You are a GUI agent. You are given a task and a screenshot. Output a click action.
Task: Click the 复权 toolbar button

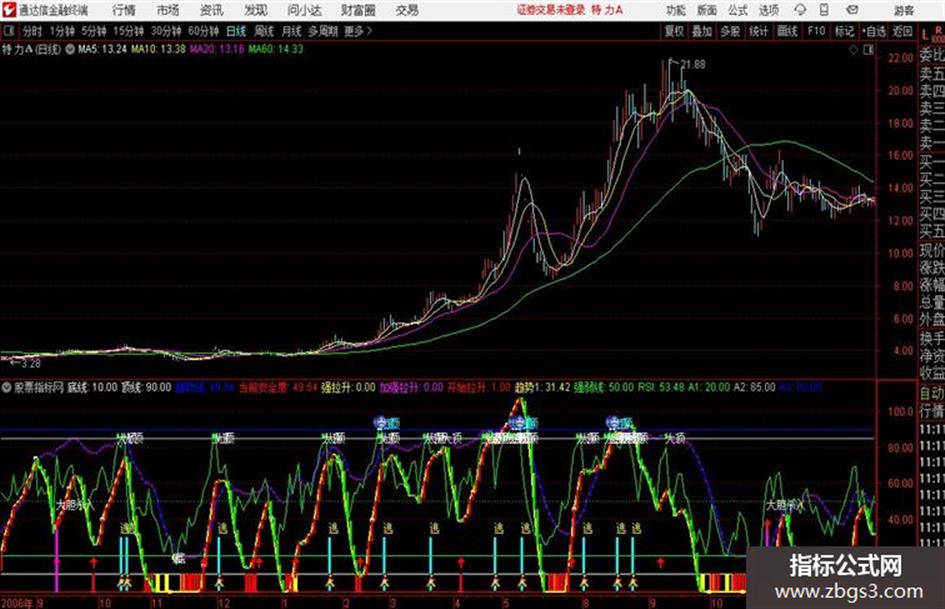click(674, 31)
